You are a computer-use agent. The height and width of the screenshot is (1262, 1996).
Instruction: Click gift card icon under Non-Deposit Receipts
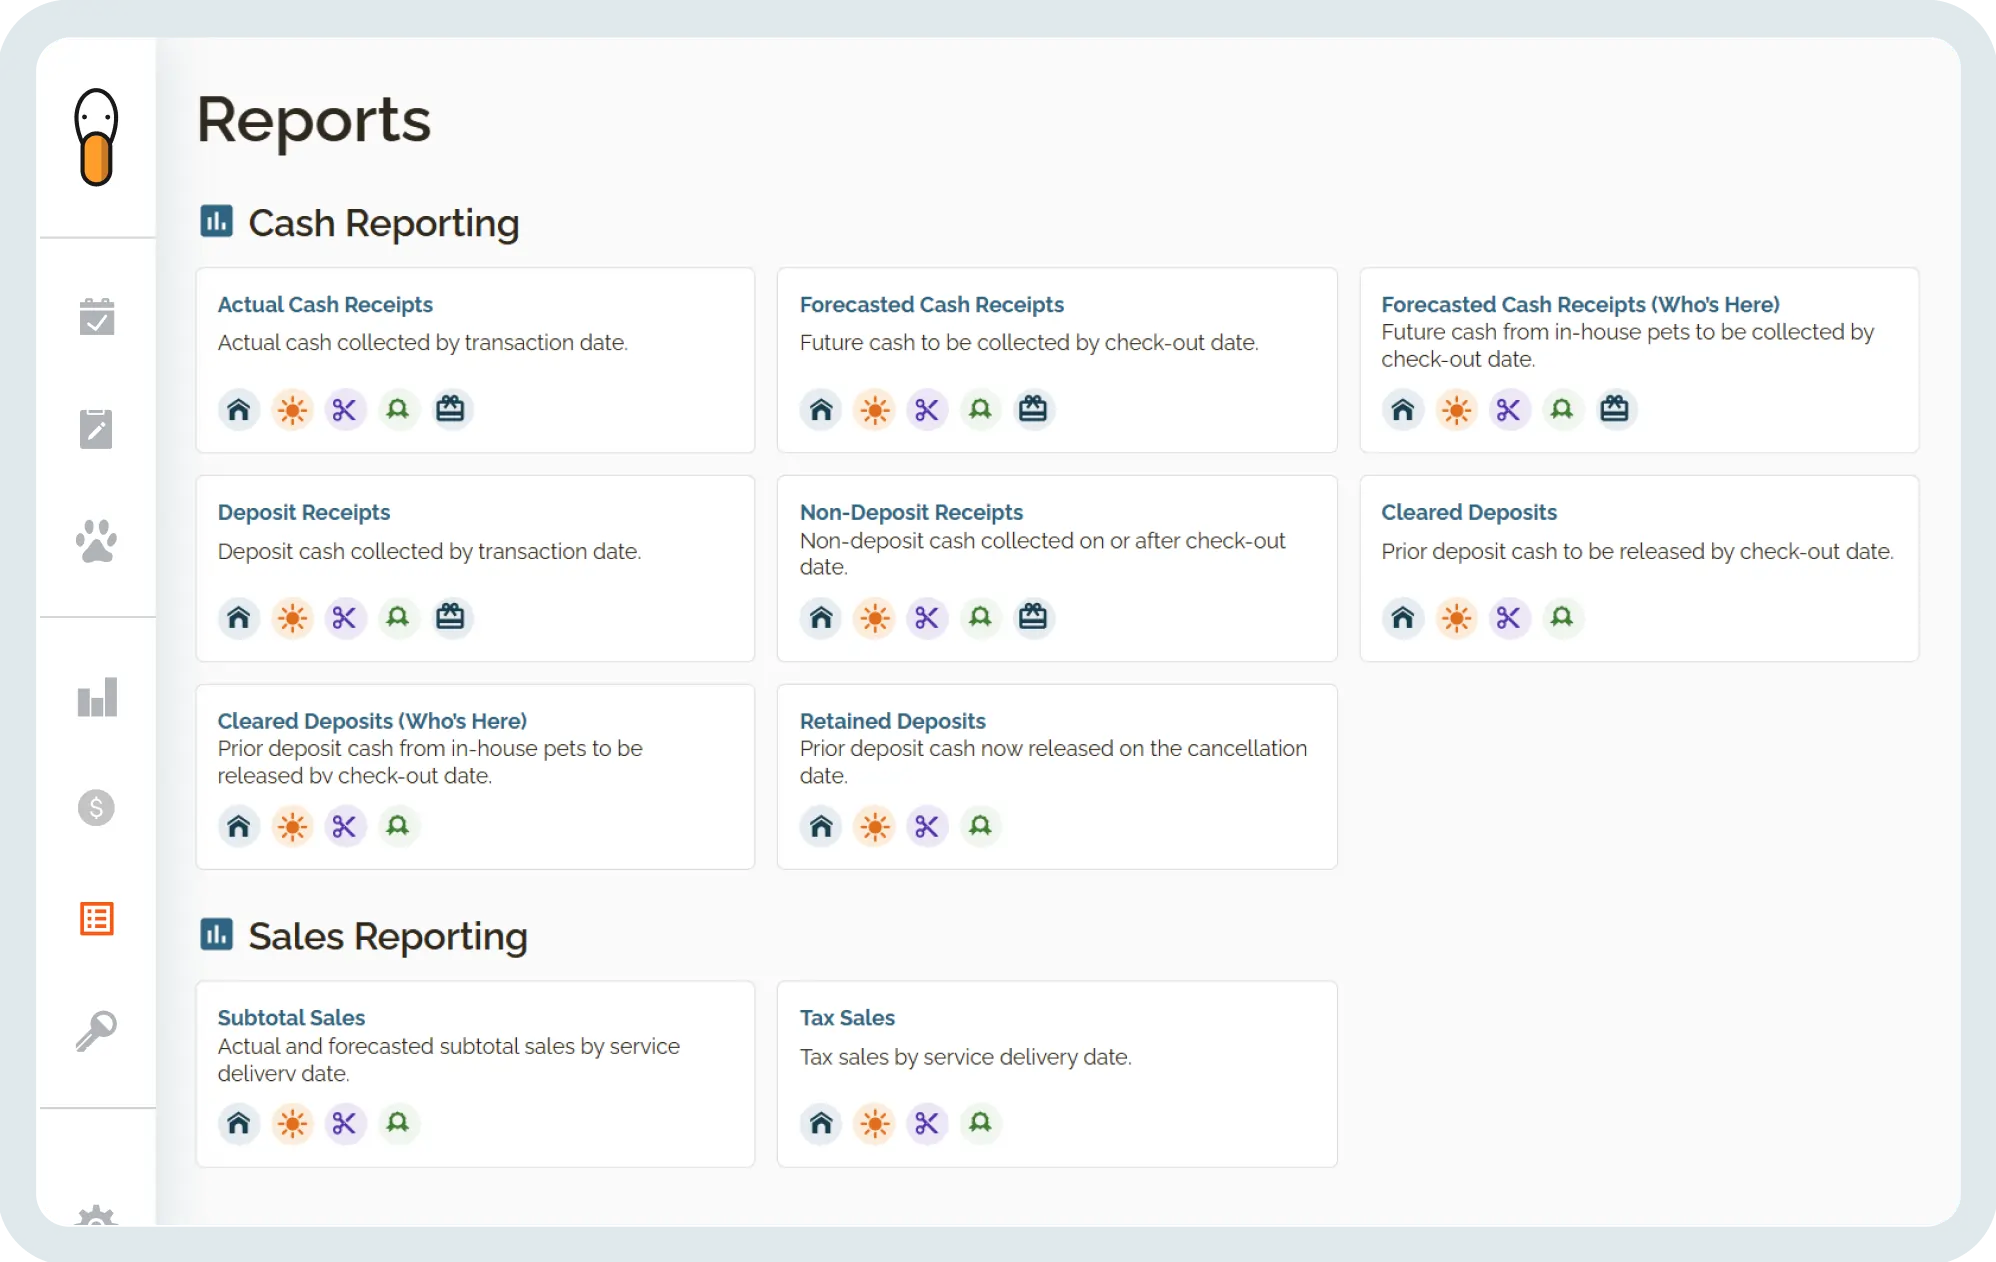(1033, 617)
